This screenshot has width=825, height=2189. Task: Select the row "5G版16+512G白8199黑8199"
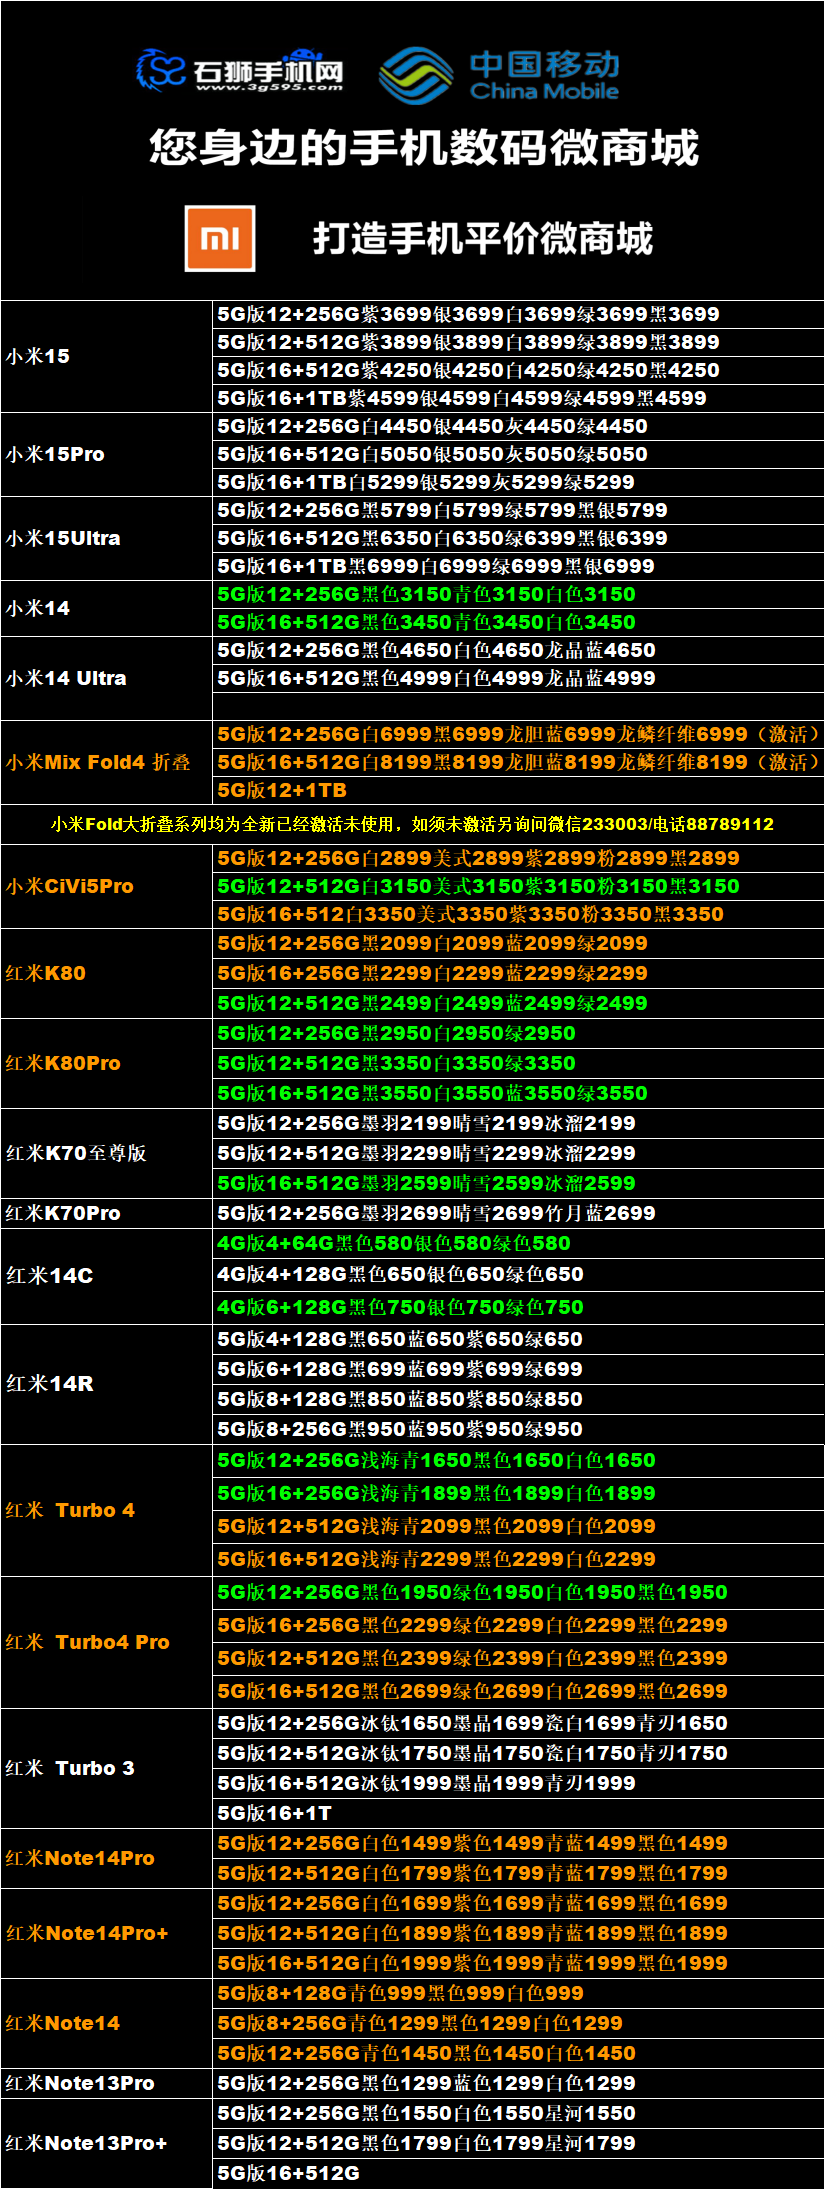tap(519, 762)
